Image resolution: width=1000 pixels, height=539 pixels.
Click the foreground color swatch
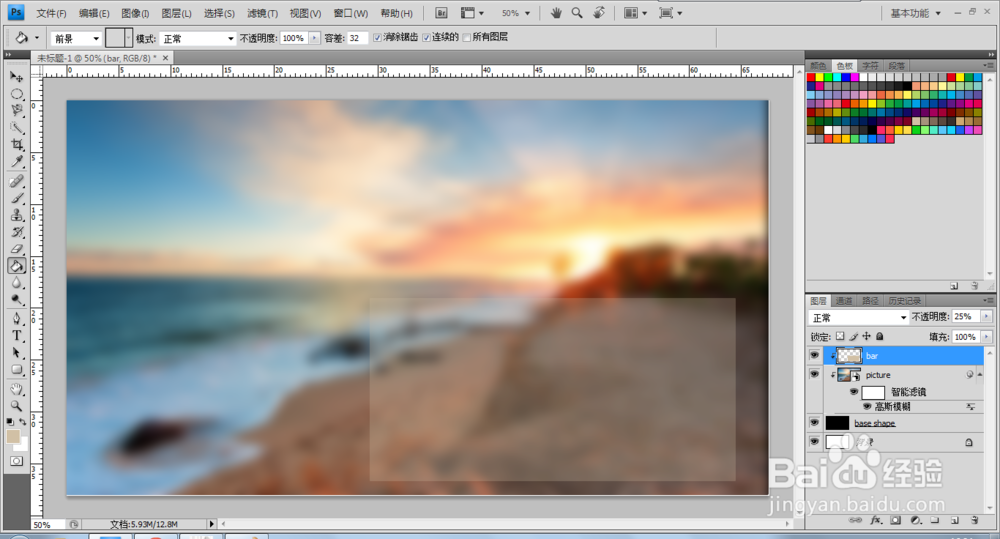pos(13,436)
